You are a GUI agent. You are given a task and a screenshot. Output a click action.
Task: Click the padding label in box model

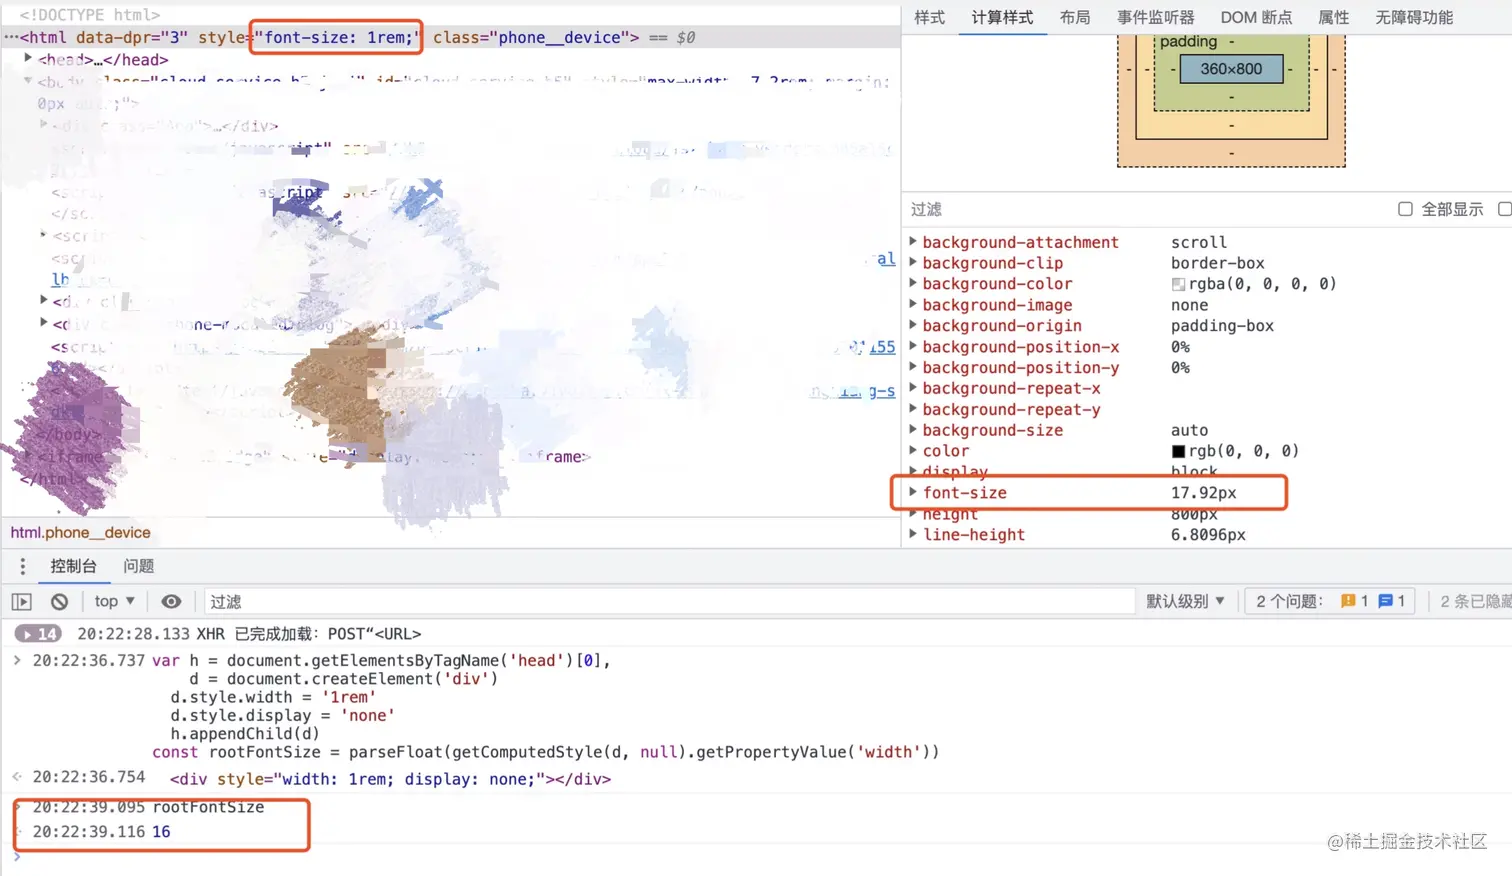(x=1188, y=41)
